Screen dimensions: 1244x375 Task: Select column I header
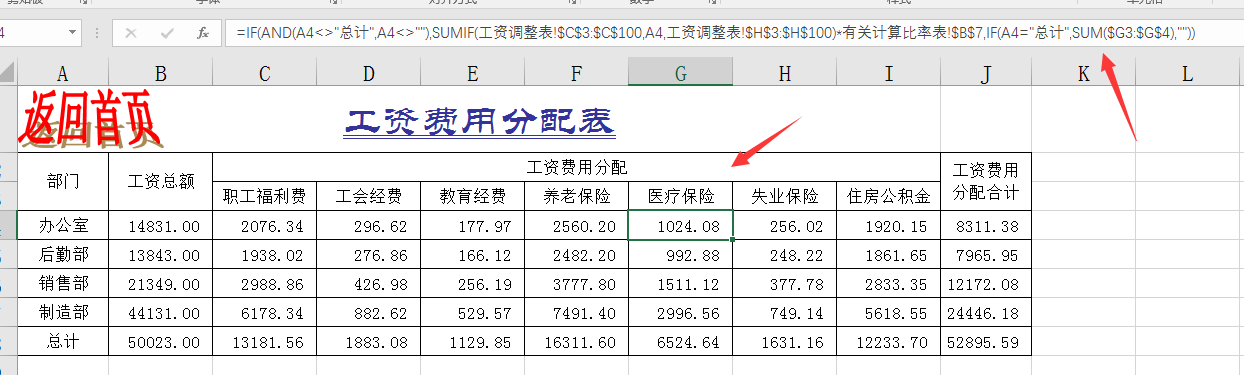(x=888, y=73)
